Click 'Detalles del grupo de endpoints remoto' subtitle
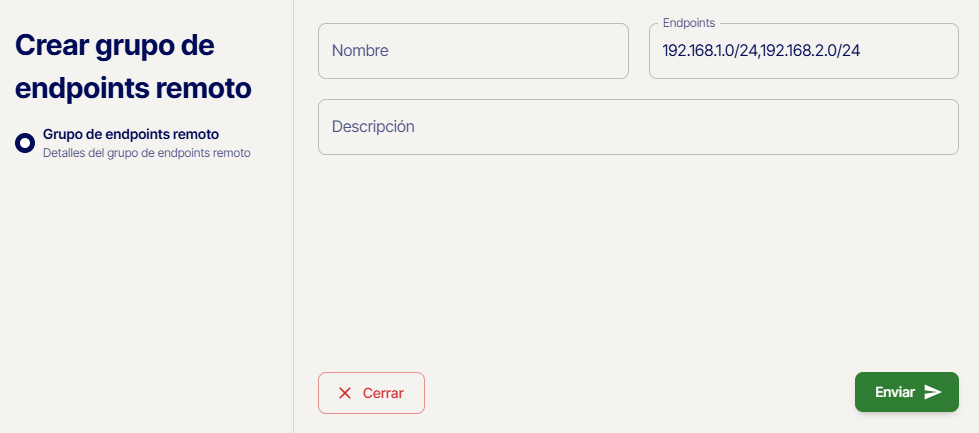The height and width of the screenshot is (433, 979). point(146,154)
